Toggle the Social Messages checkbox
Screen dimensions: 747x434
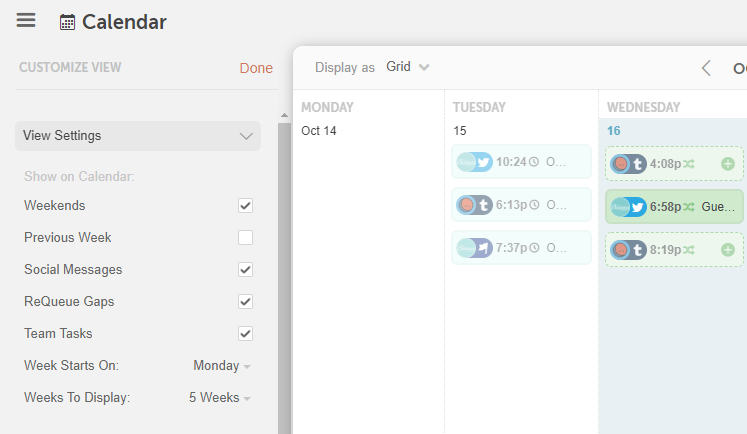pos(245,269)
